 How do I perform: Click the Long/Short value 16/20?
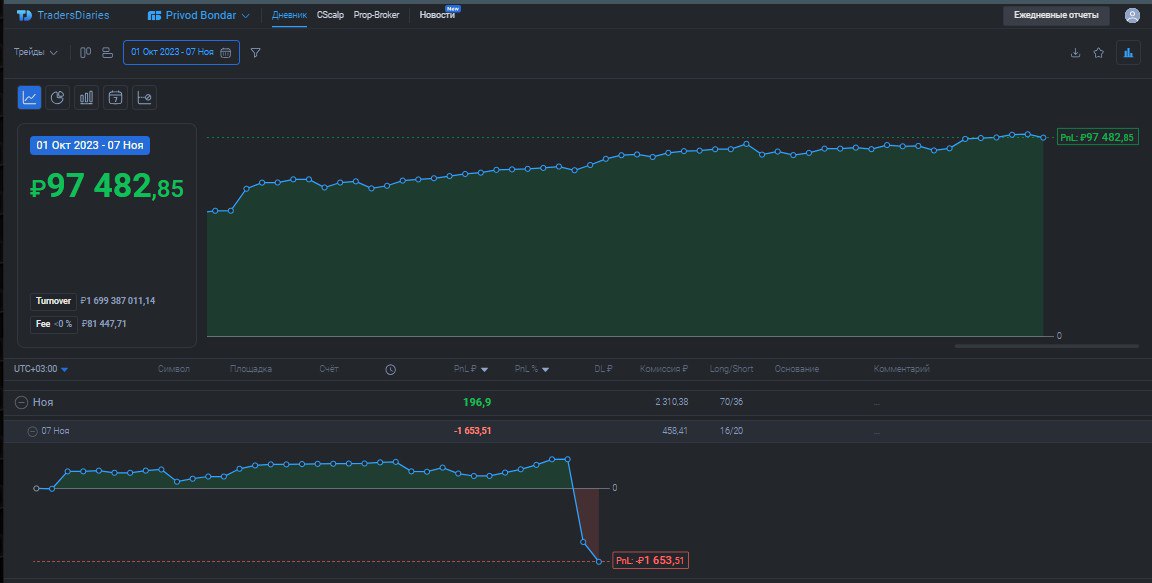(731, 431)
